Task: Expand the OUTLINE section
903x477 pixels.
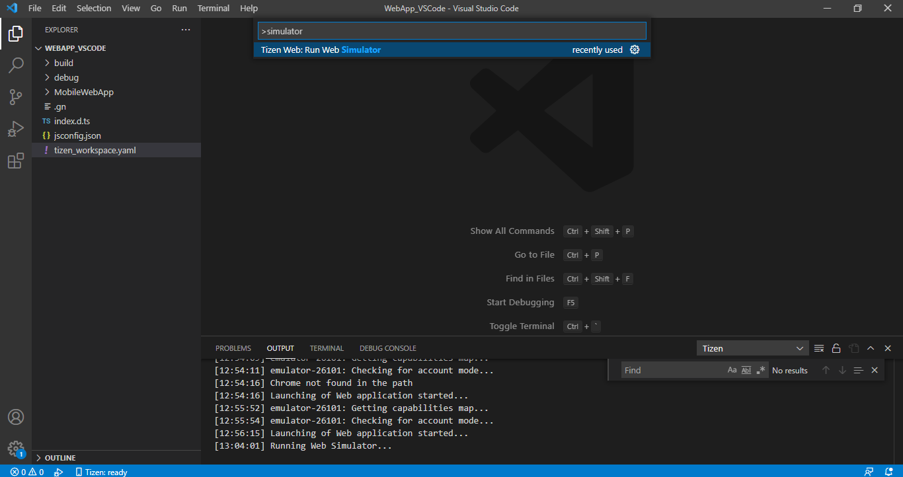Action: (x=59, y=458)
